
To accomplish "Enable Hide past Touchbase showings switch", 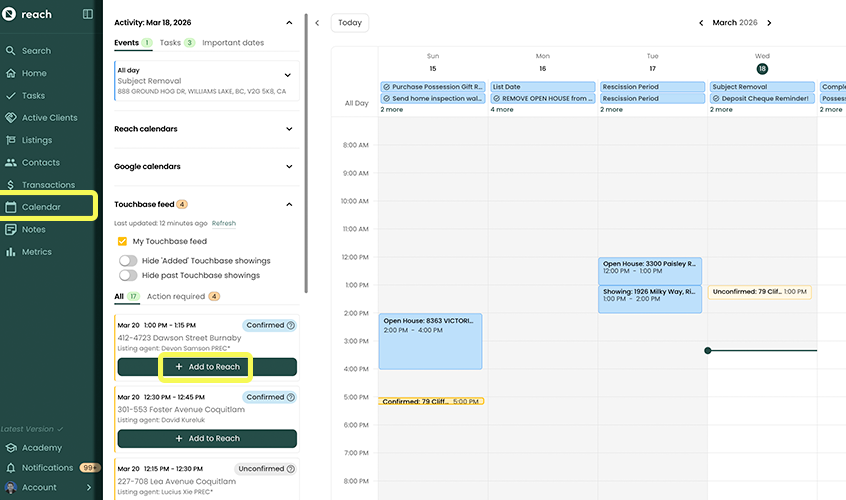I will click(x=128, y=275).
